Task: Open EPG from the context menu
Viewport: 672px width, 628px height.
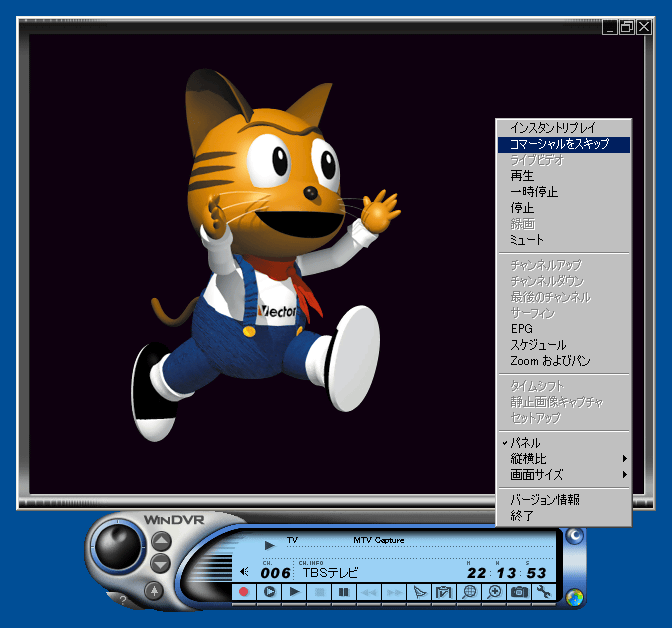Action: point(564,329)
